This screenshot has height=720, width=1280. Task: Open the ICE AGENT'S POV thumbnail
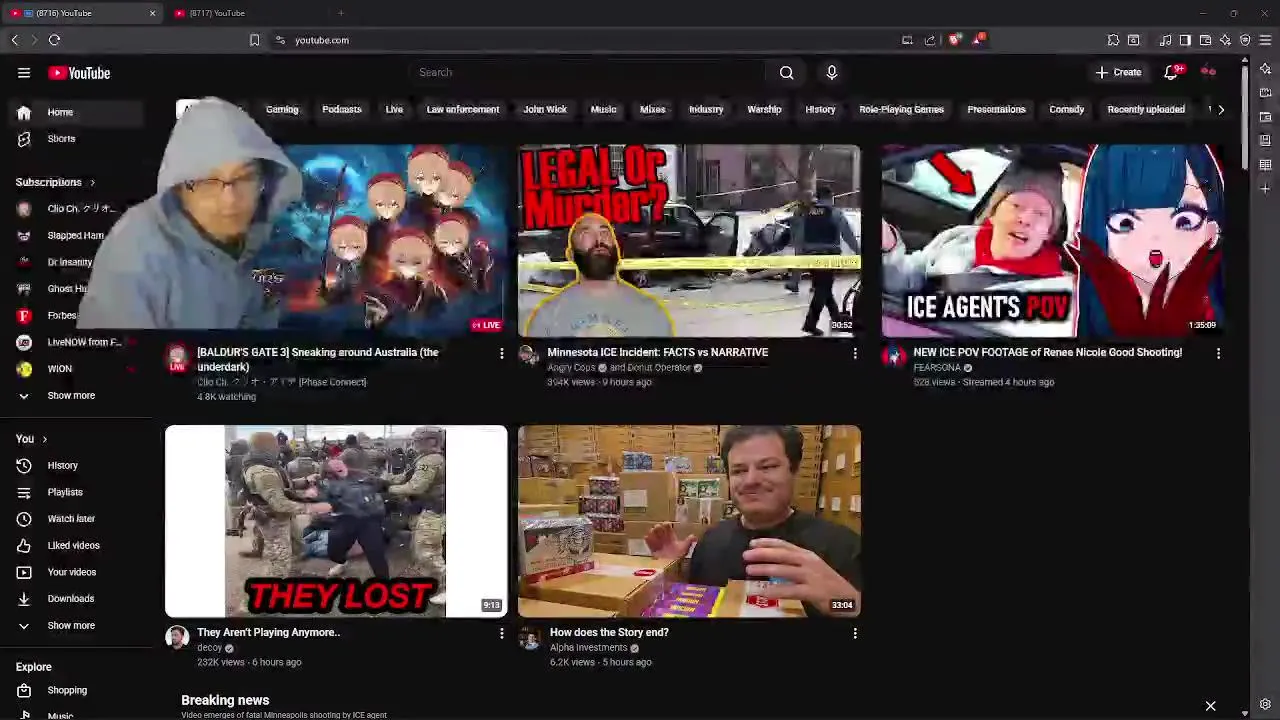coord(1053,241)
